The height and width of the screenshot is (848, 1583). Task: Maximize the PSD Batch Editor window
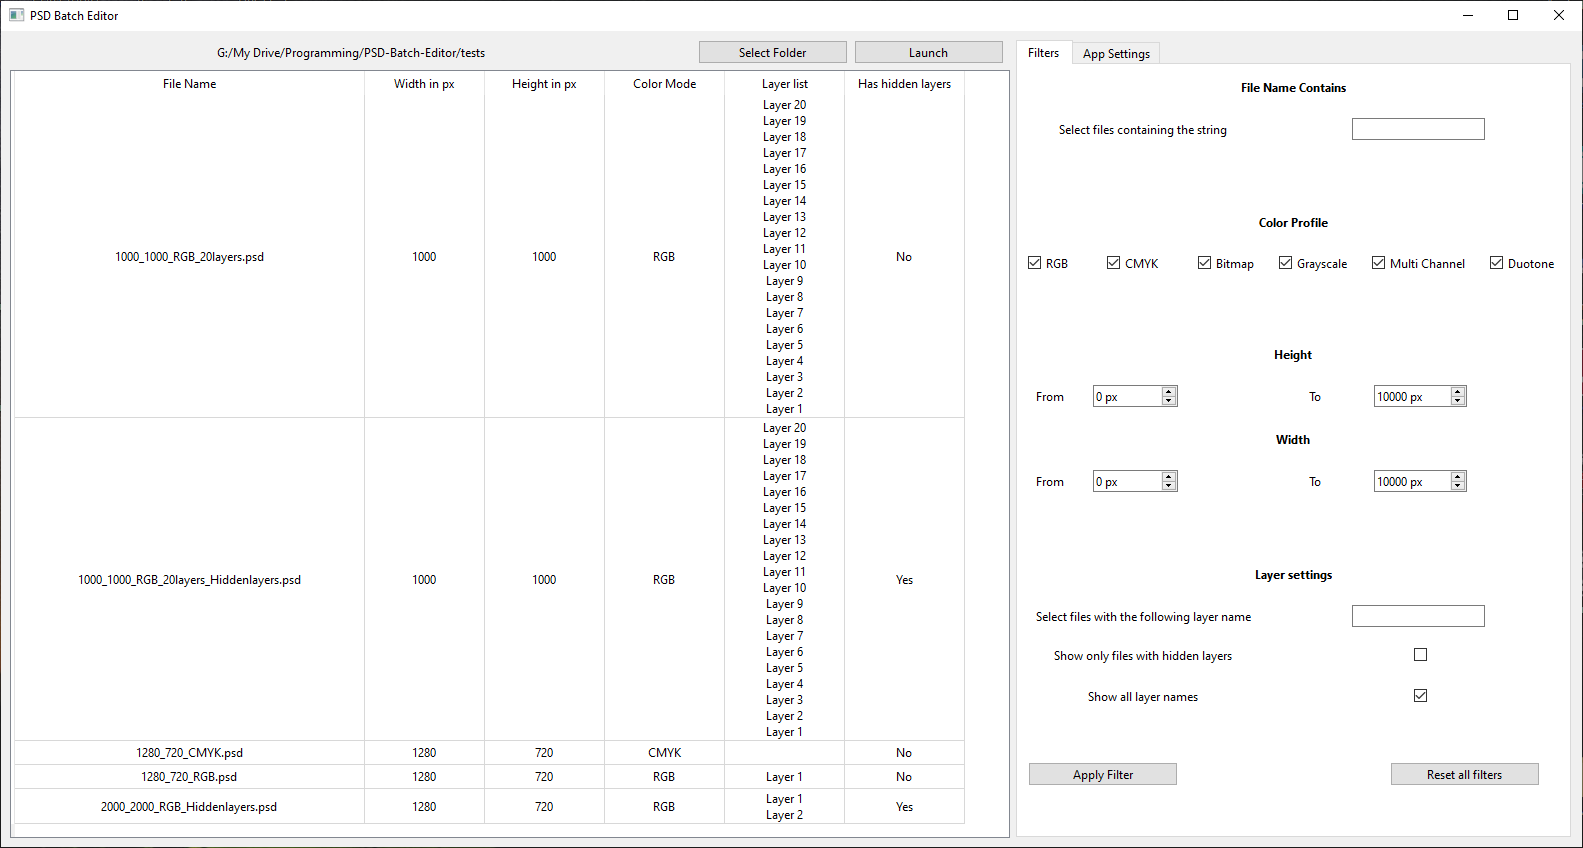point(1513,15)
